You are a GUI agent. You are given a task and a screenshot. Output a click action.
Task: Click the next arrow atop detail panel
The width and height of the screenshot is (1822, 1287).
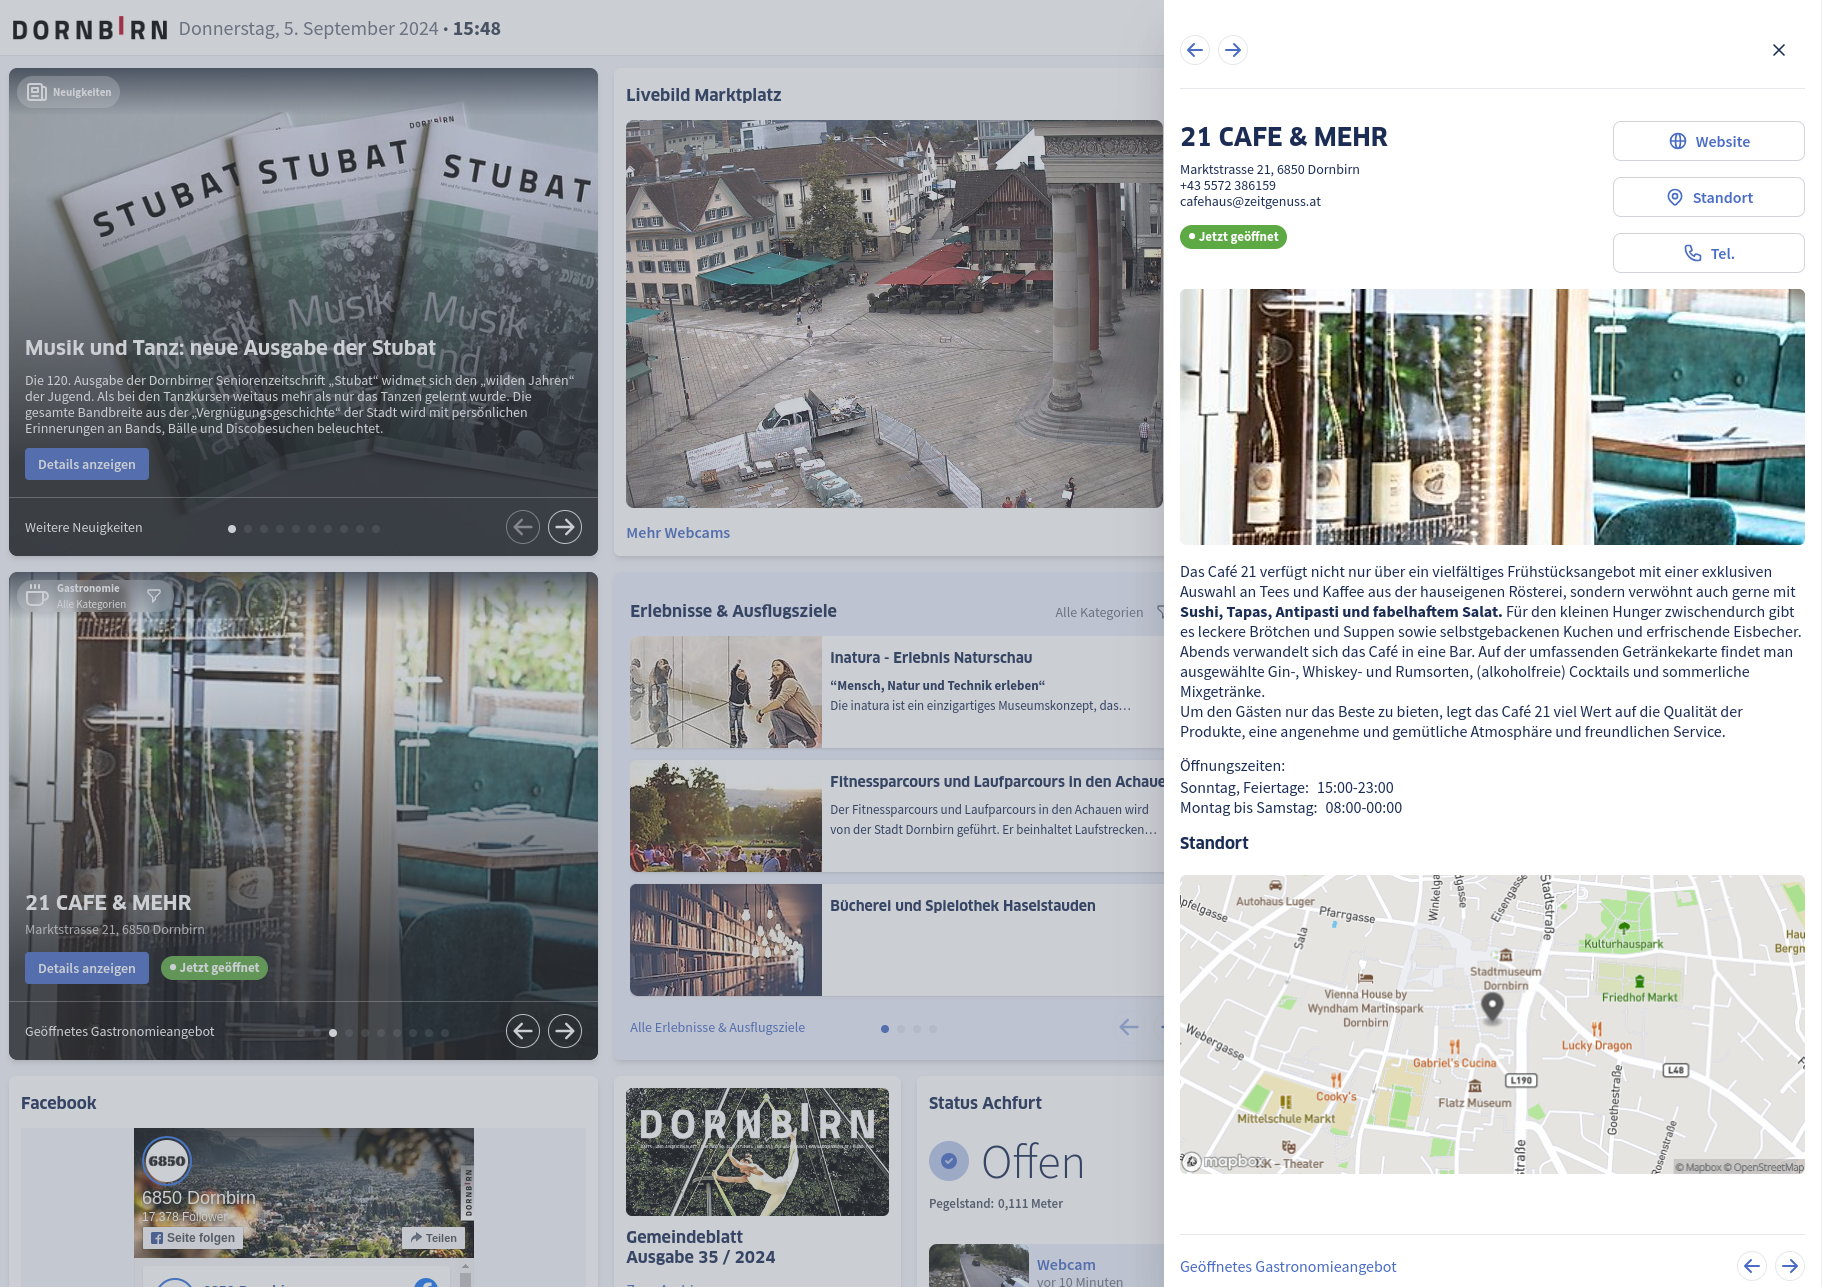(x=1233, y=50)
